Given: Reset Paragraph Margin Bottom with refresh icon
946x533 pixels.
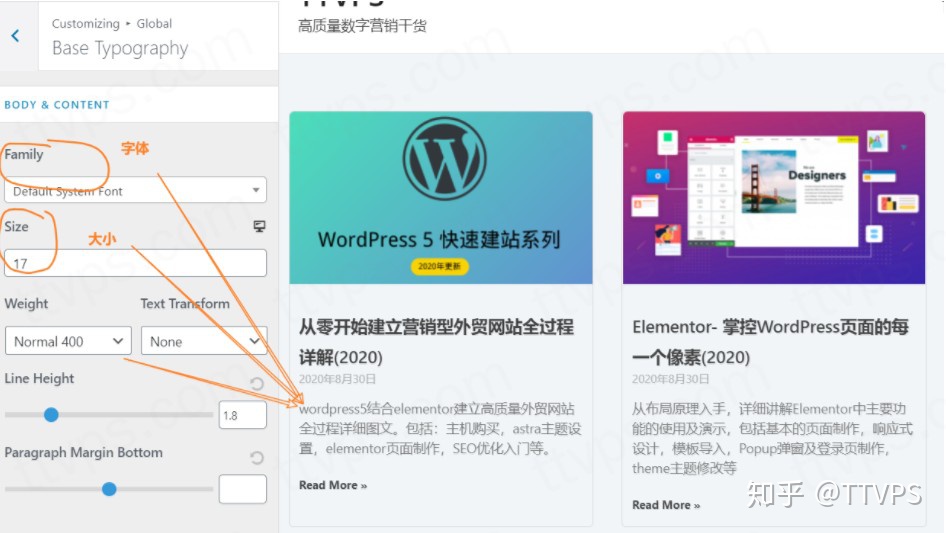Looking at the screenshot, I should 257,458.
